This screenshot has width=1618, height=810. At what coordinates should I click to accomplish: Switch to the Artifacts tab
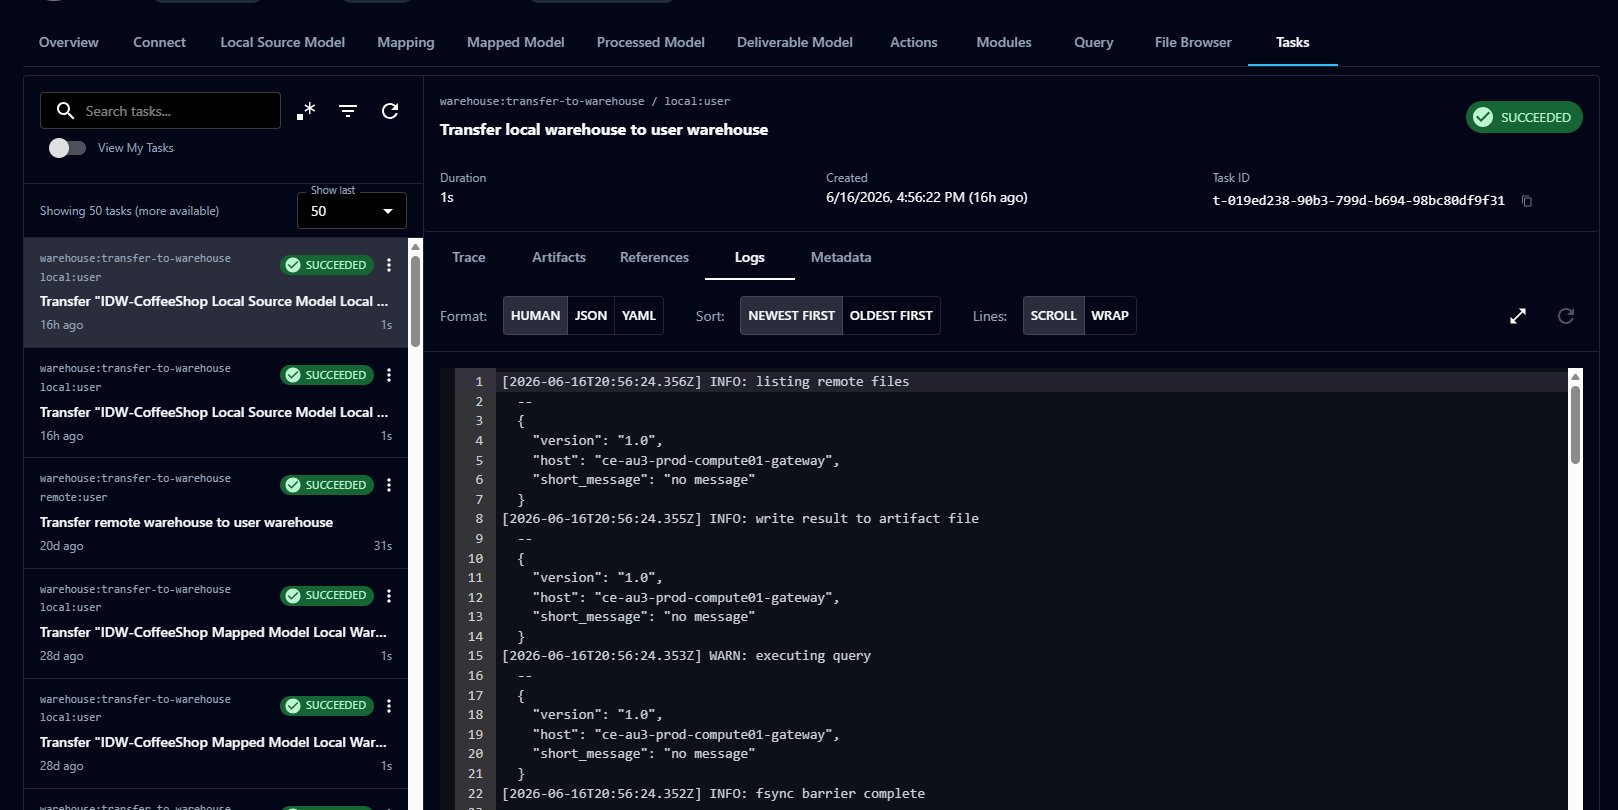pyautogui.click(x=559, y=257)
